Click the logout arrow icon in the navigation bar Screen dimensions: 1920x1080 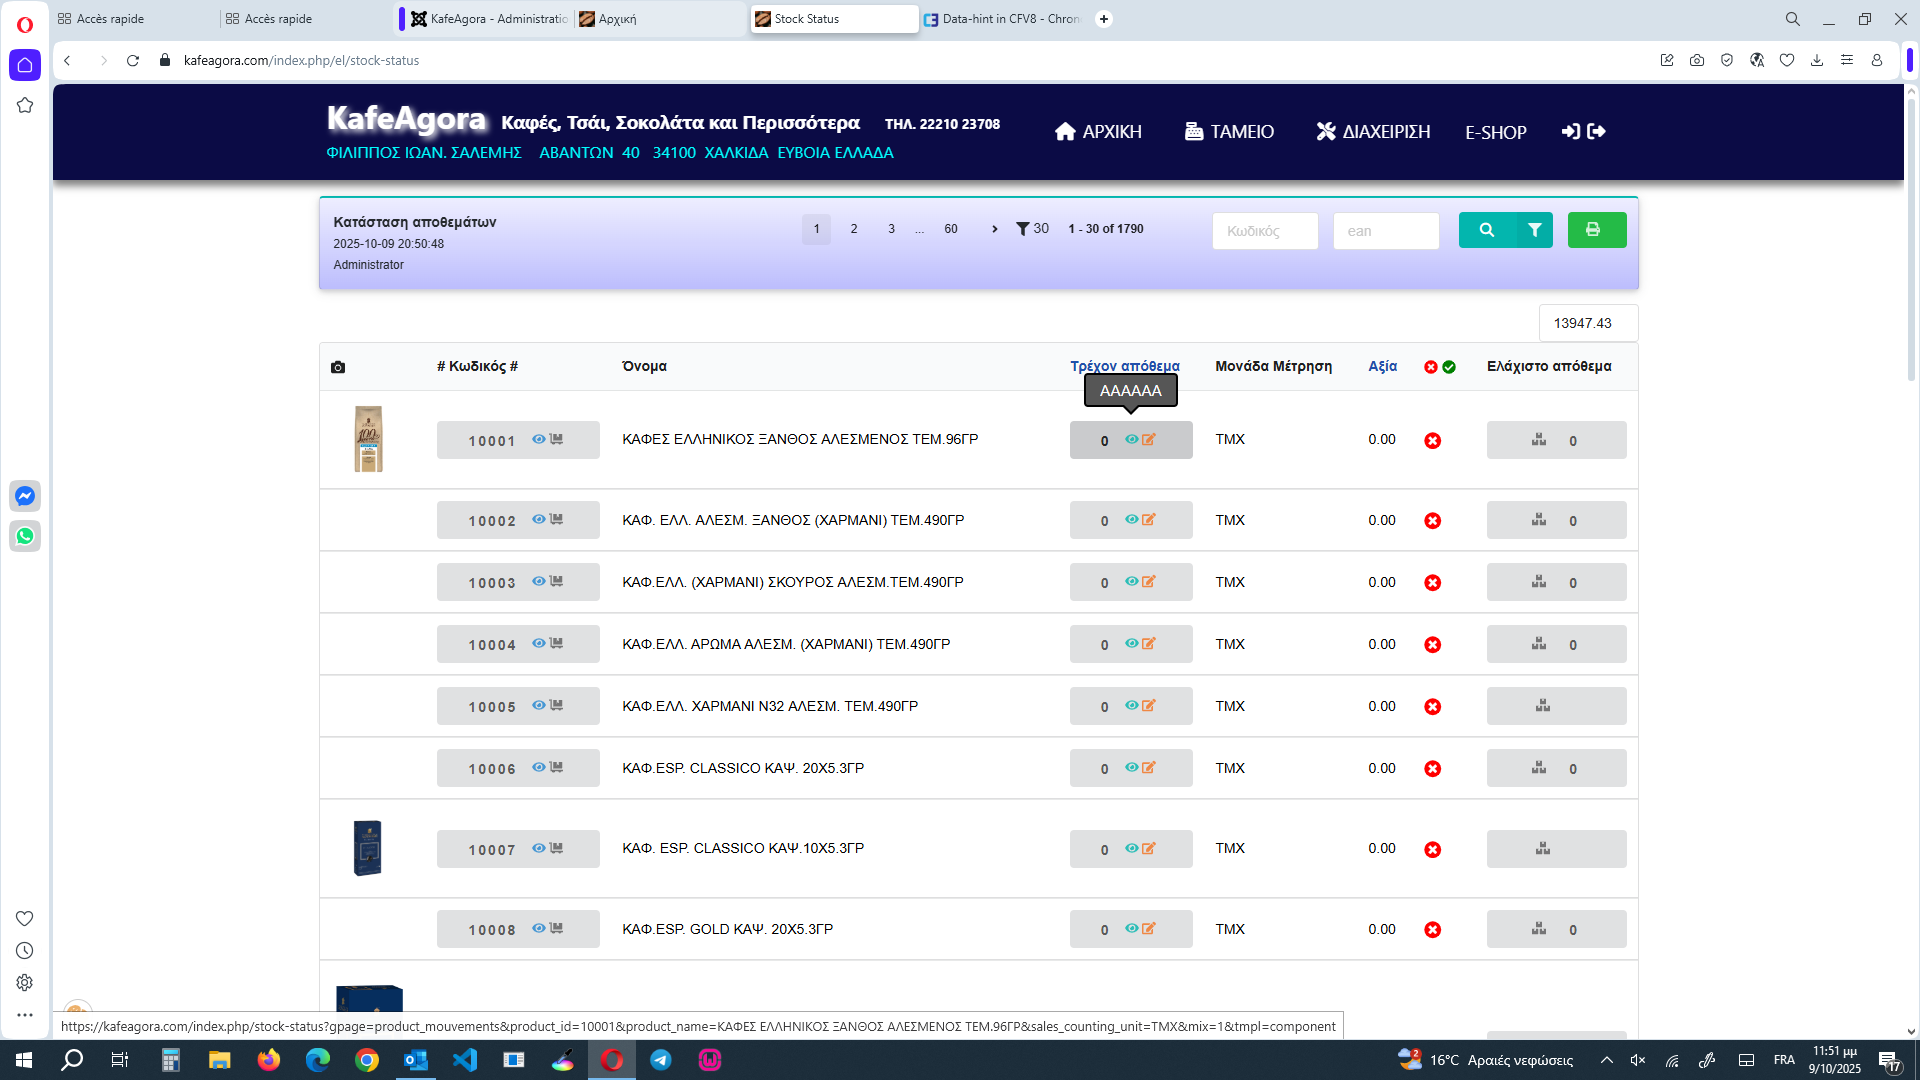tap(1597, 131)
